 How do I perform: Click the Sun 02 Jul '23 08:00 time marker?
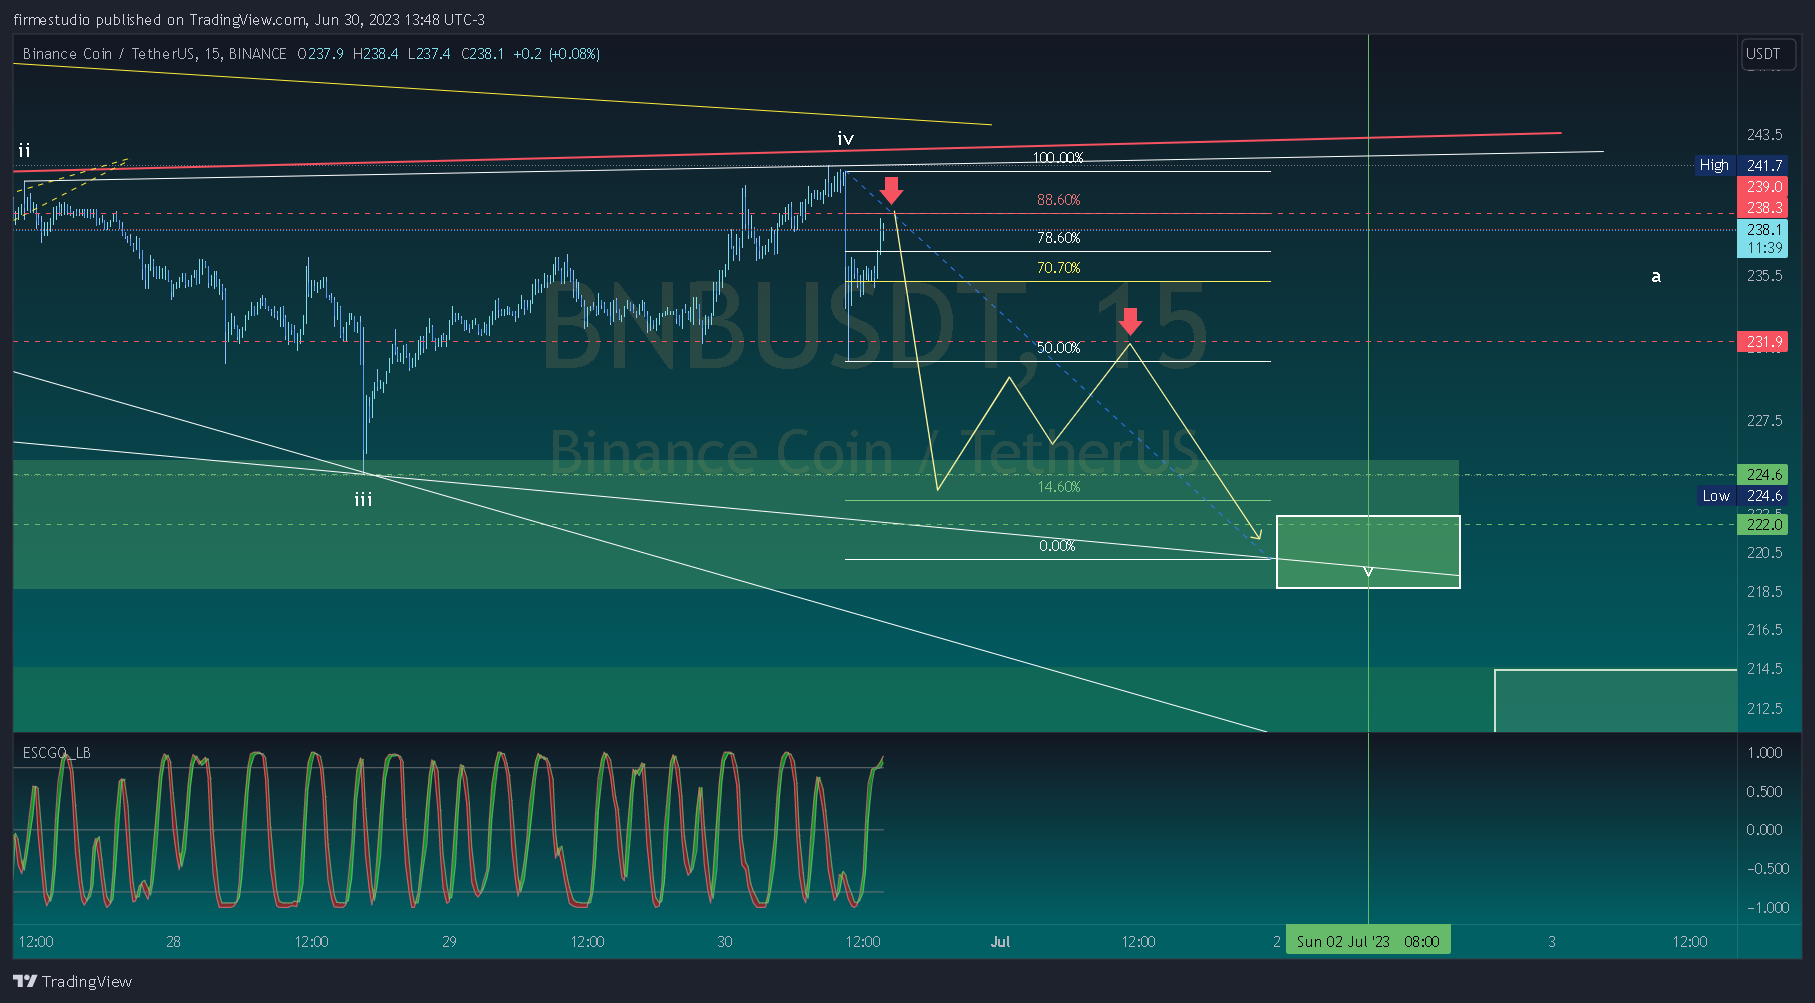coord(1368,942)
